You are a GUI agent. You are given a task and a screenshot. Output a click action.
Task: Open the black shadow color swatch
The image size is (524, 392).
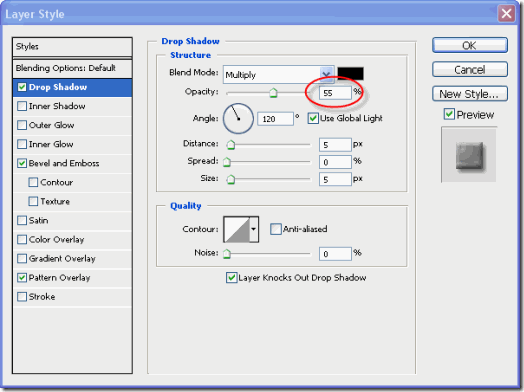[x=351, y=74]
